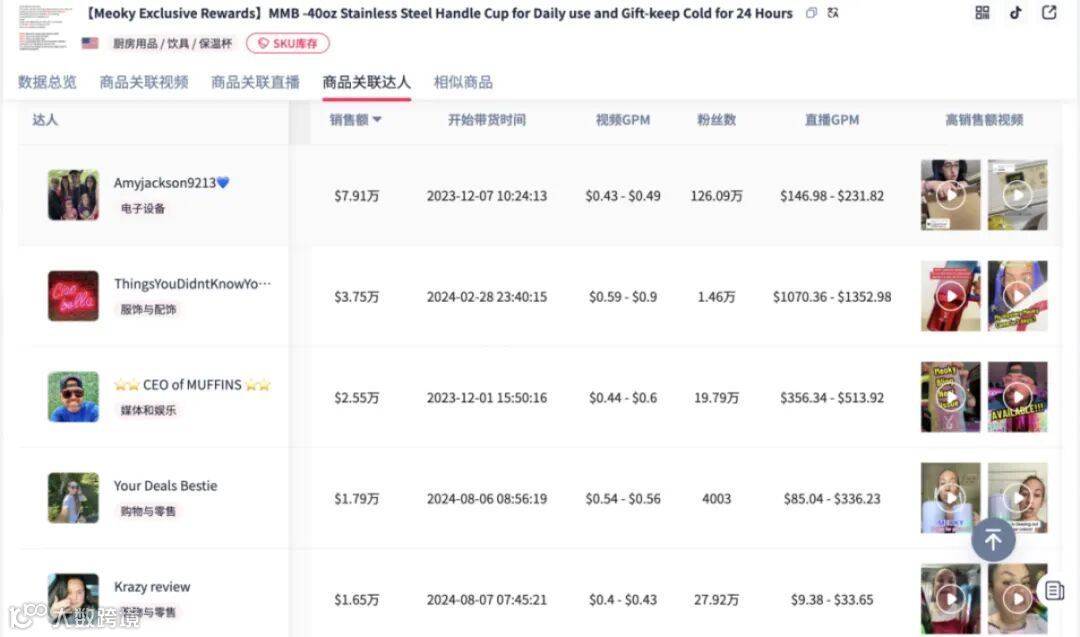Image resolution: width=1080 pixels, height=637 pixels.
Task: Open Your Deals Bestie avatar
Action: (73, 498)
